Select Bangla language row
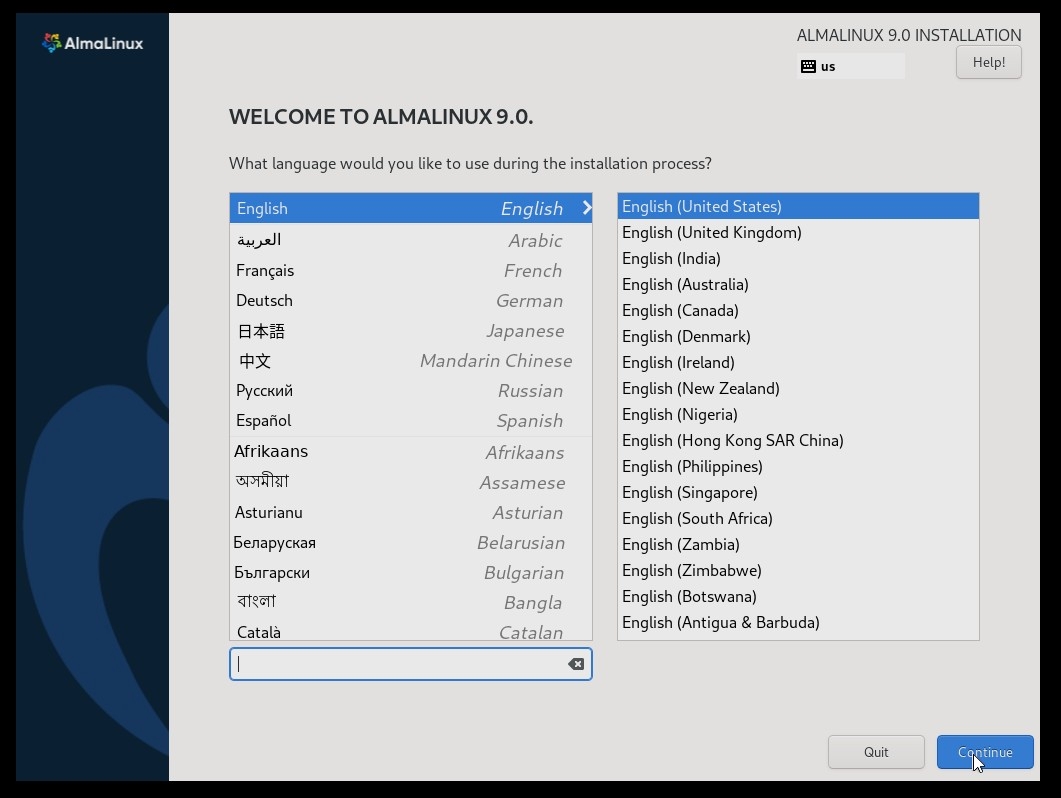The width and height of the screenshot is (1061, 798). point(411,602)
